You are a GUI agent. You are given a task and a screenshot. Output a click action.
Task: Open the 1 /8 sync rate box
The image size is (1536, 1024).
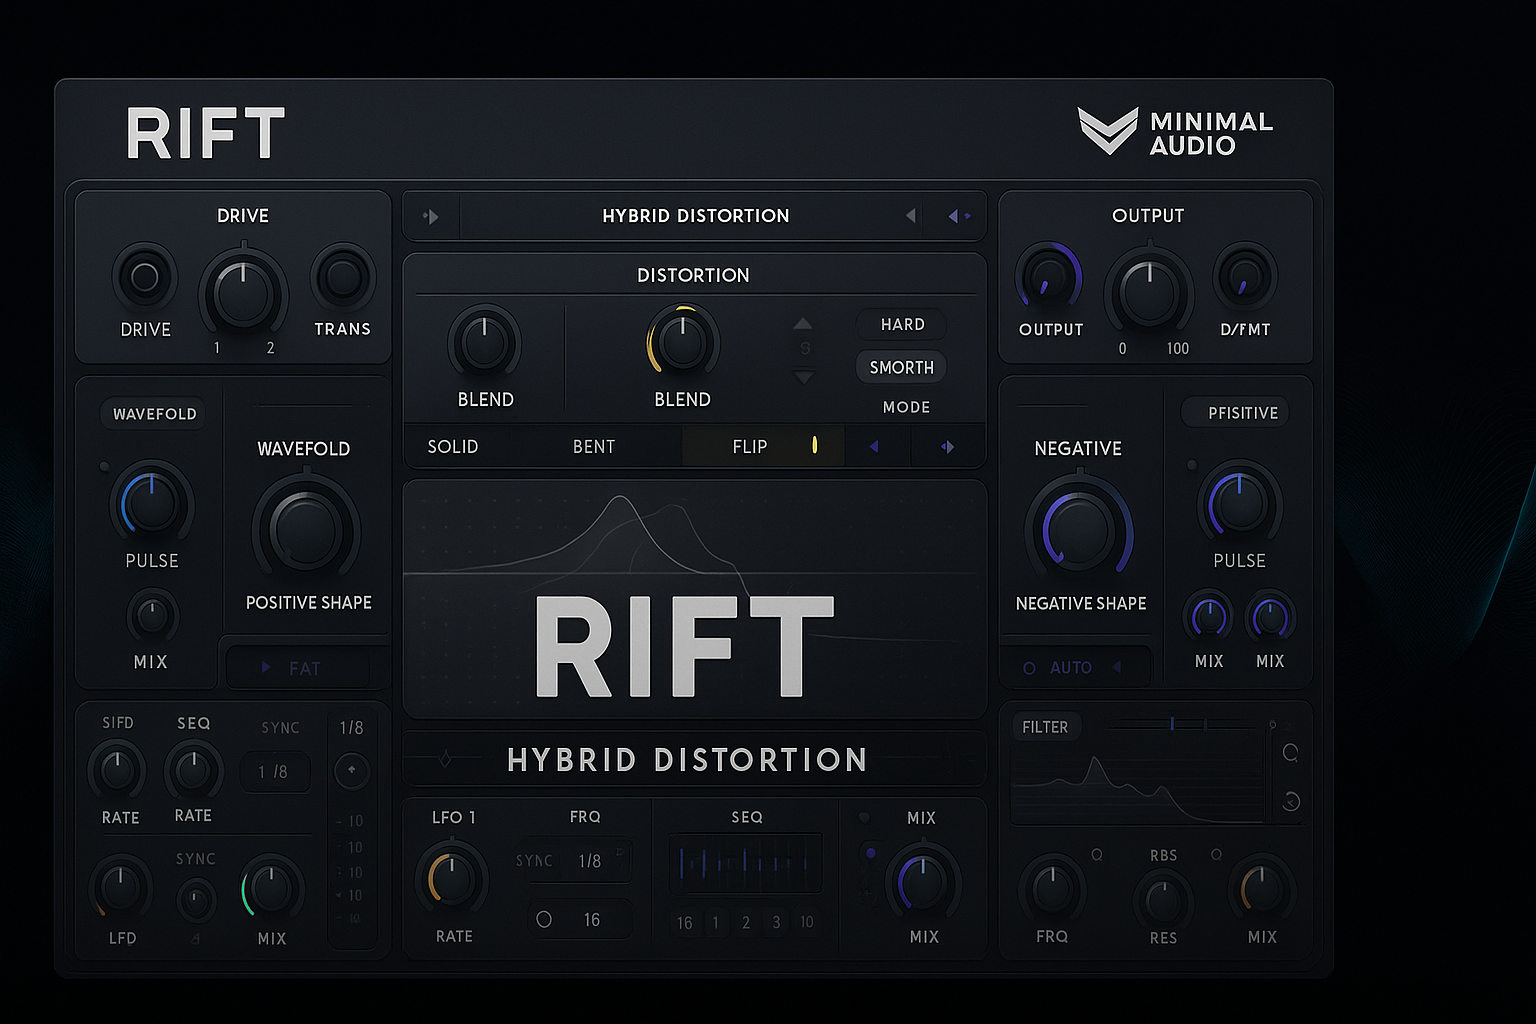tap(274, 772)
